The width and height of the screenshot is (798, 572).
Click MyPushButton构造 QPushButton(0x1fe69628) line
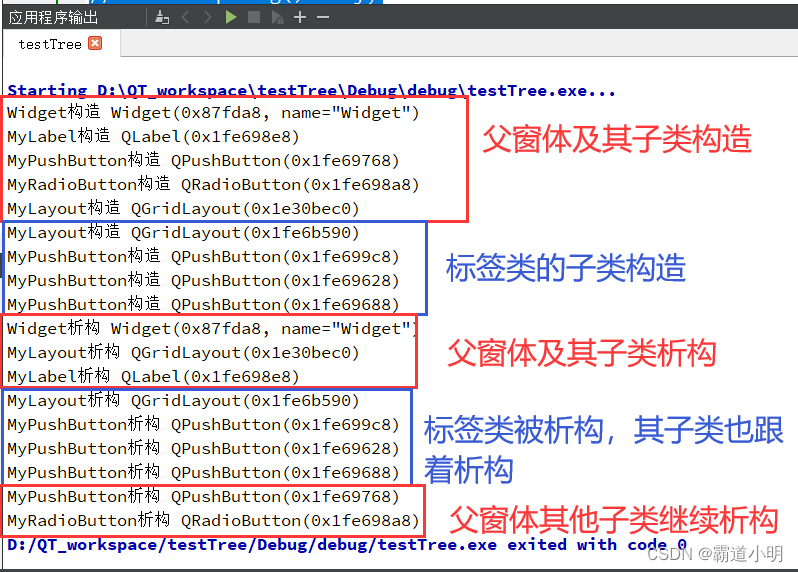point(203,280)
